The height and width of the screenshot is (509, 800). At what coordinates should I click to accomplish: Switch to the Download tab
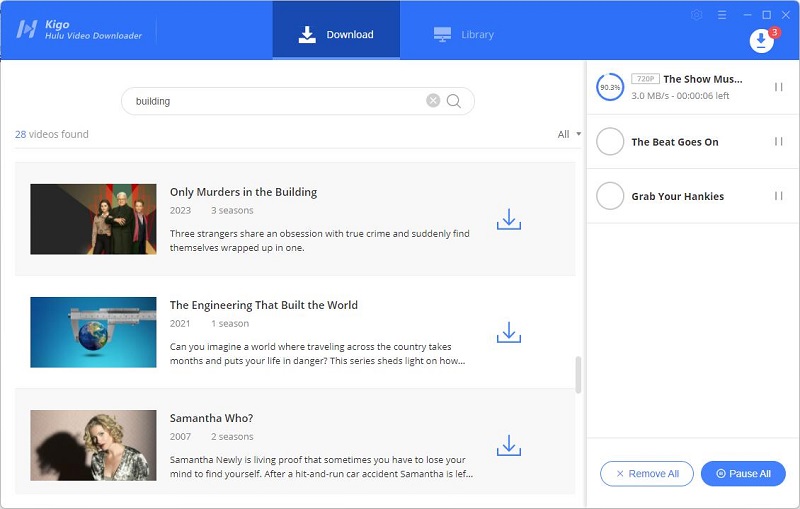[x=336, y=30]
